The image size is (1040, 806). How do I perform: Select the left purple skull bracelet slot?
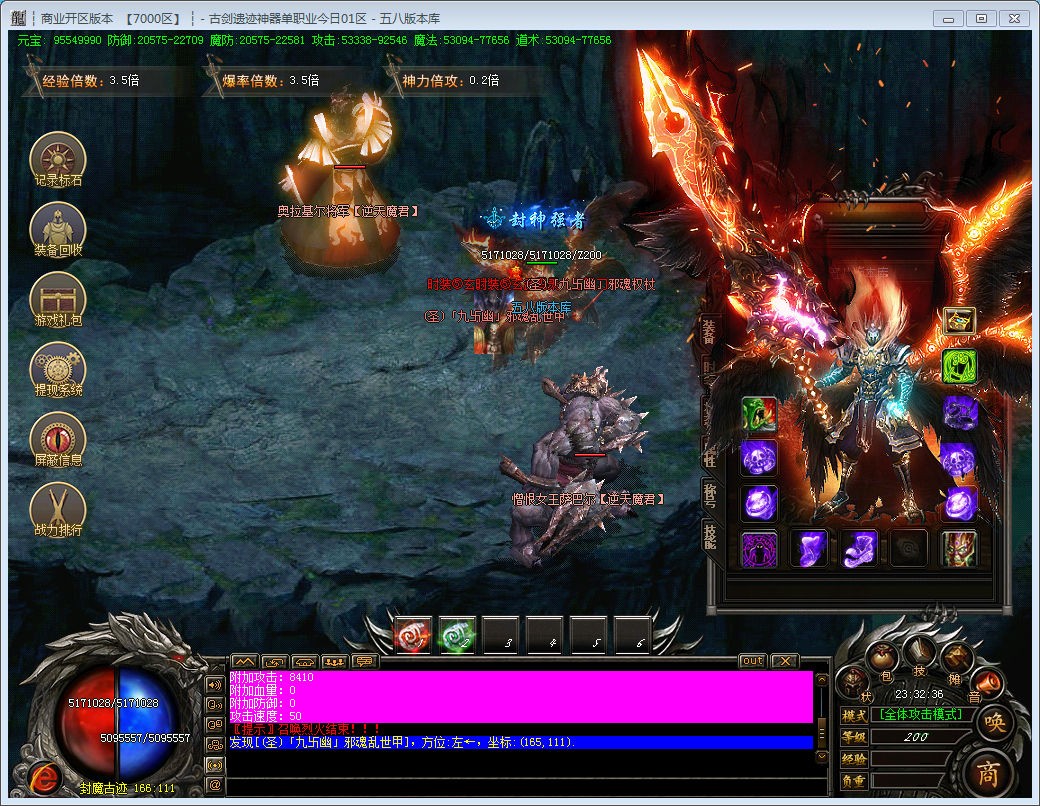(x=759, y=458)
